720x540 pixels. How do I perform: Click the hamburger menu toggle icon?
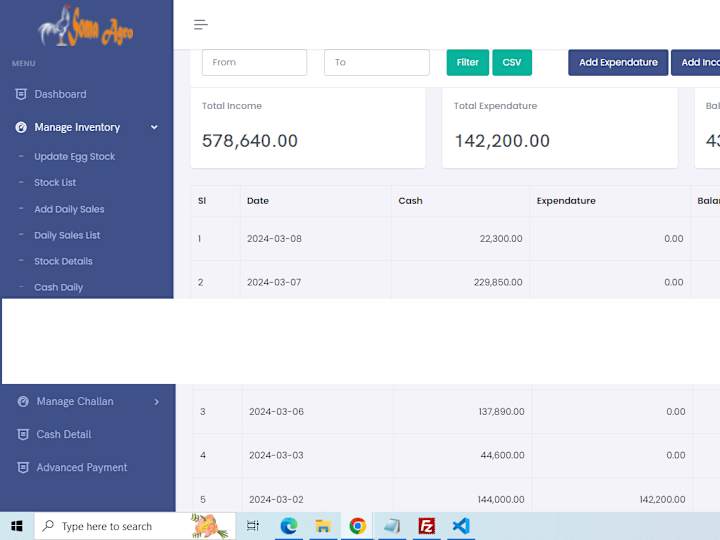click(201, 25)
